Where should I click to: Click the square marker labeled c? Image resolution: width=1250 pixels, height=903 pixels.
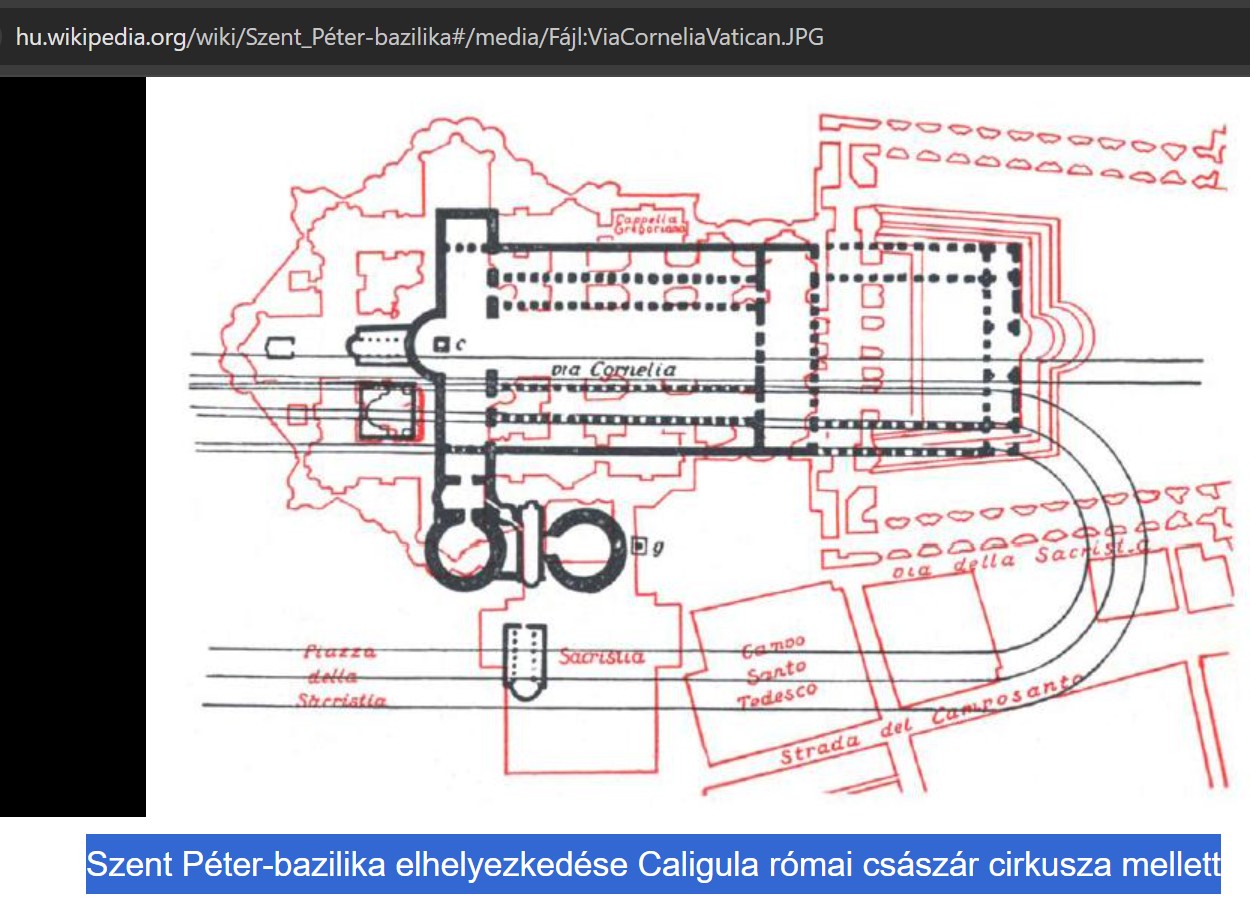pyautogui.click(x=441, y=344)
